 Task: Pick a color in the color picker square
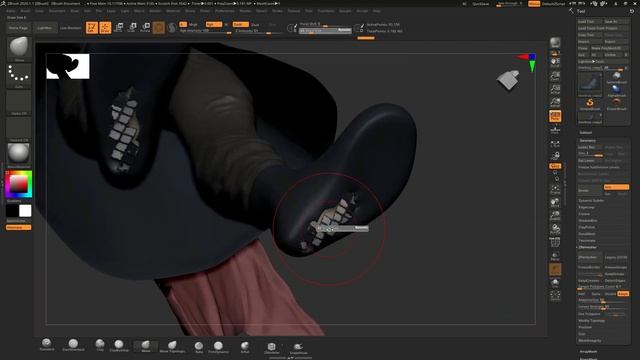(18, 184)
